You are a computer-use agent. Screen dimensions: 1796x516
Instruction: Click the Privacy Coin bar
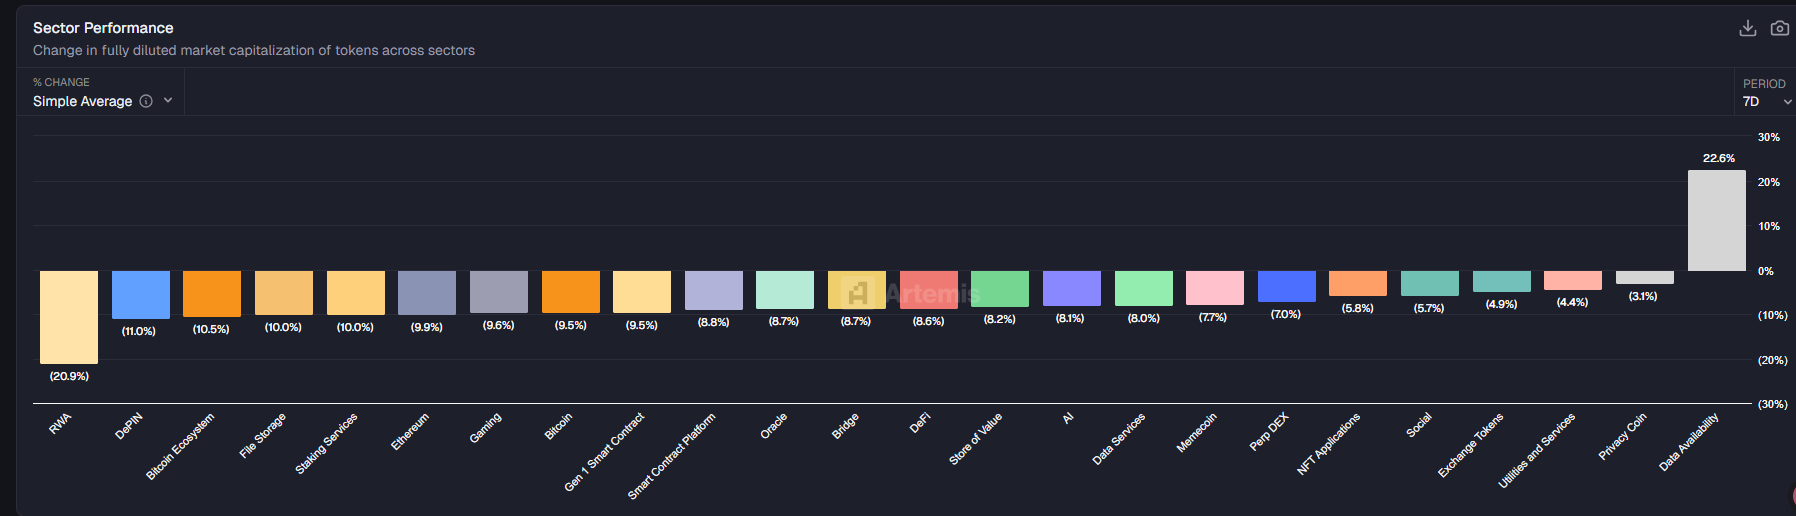tap(1644, 277)
